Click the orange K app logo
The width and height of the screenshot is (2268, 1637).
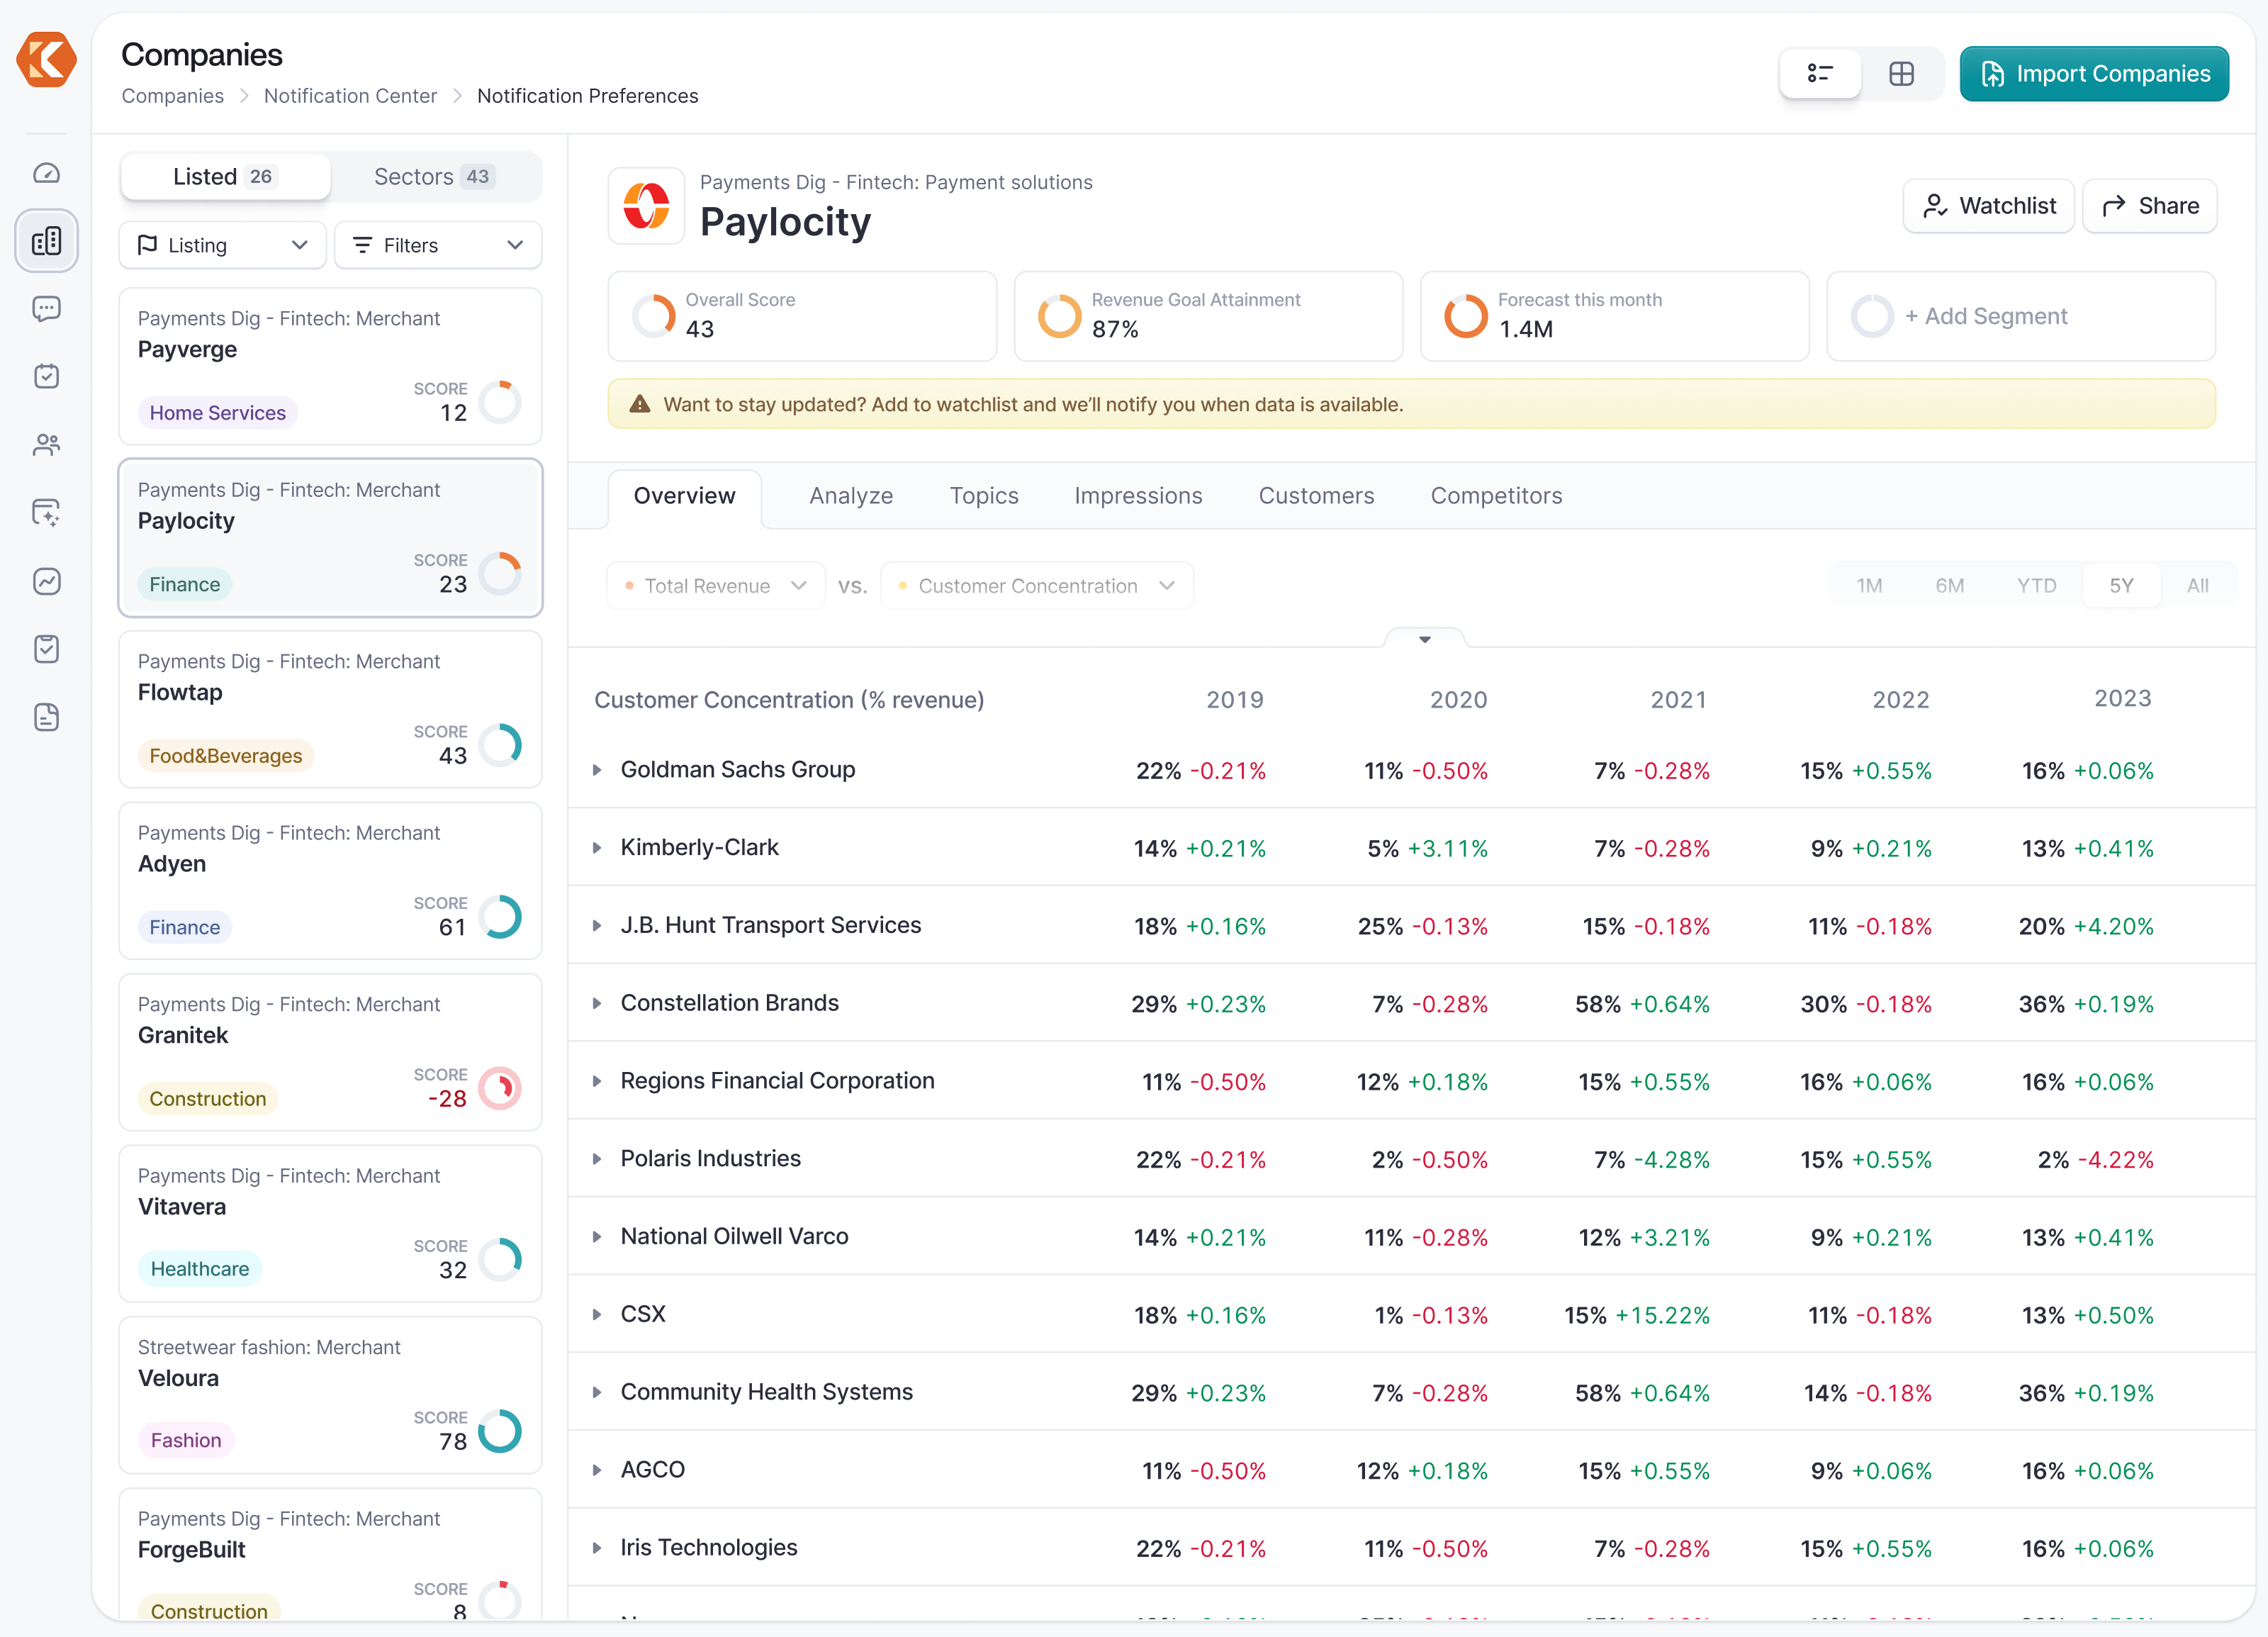(46, 60)
